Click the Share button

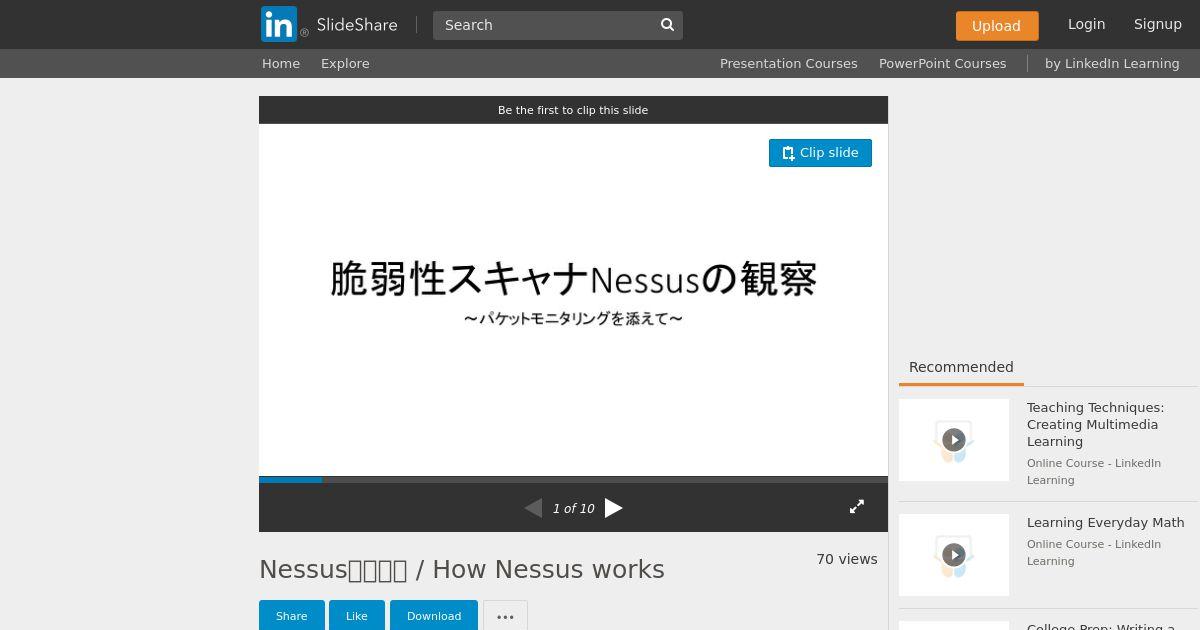click(x=292, y=616)
